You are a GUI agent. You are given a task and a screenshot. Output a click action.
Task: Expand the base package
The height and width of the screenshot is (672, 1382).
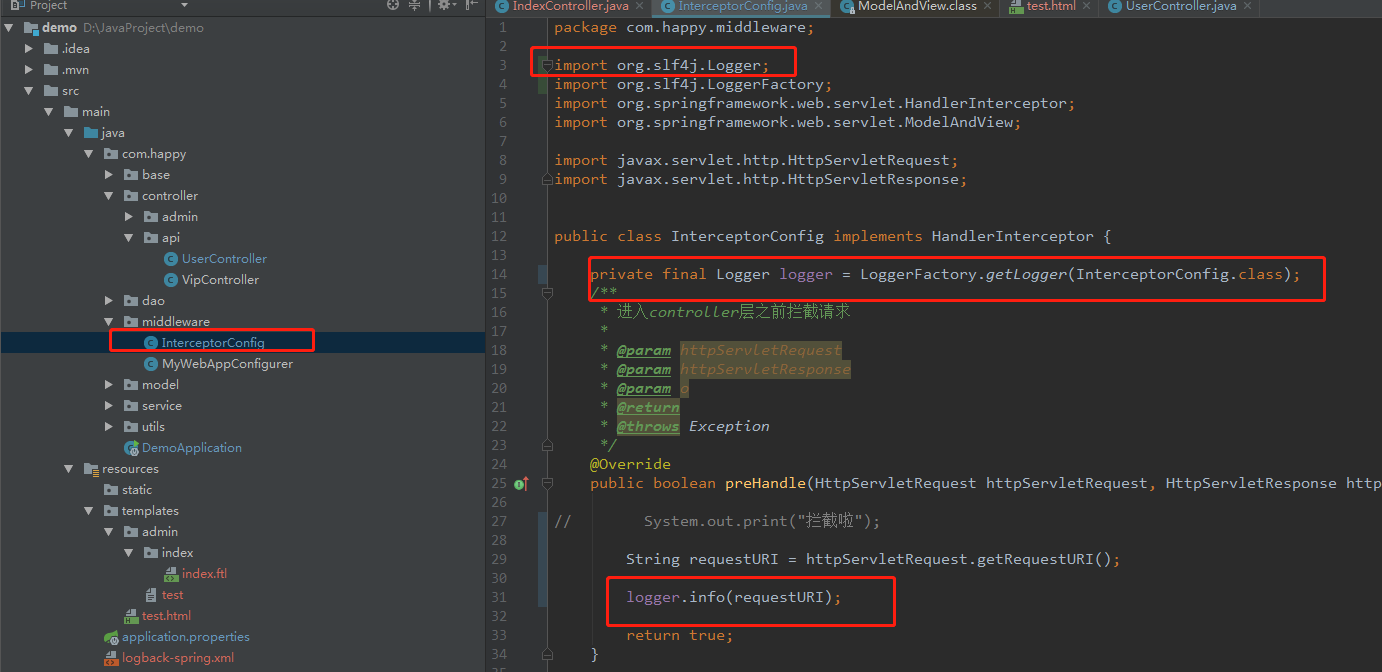109,175
